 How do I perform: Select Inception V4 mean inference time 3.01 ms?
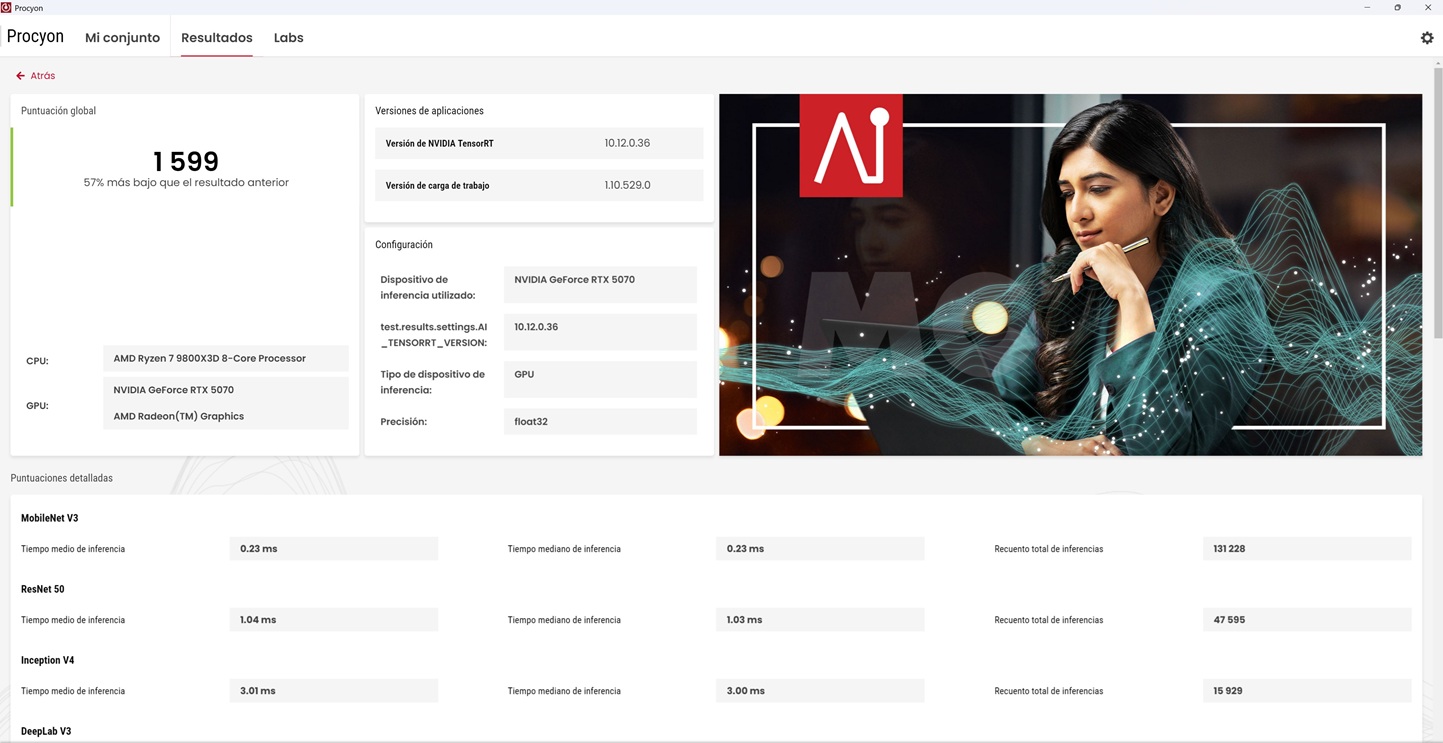click(334, 691)
